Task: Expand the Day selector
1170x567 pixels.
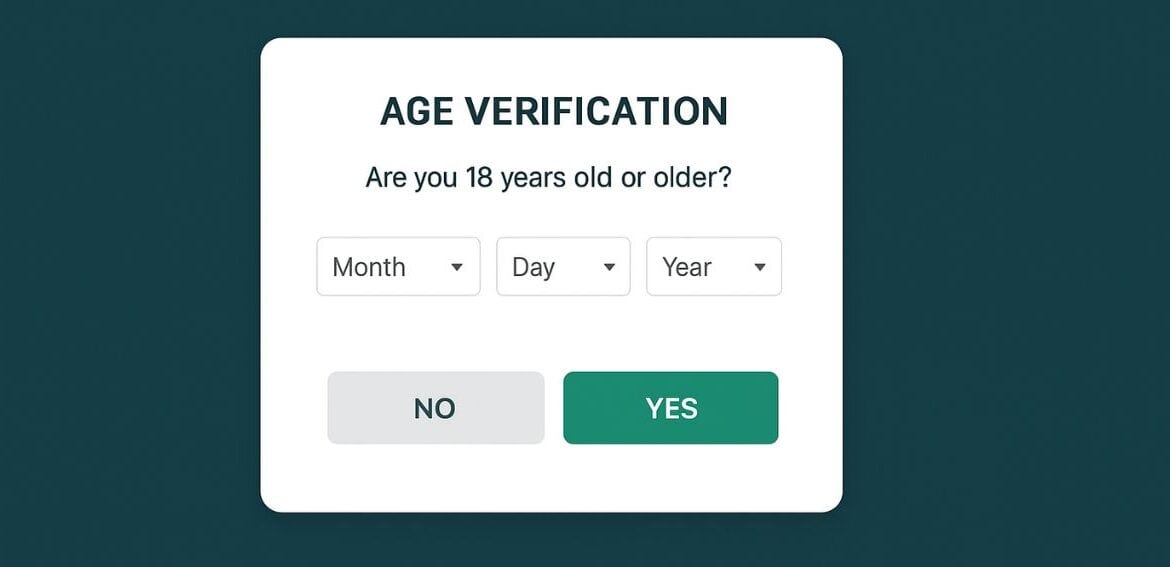Action: [x=563, y=267]
